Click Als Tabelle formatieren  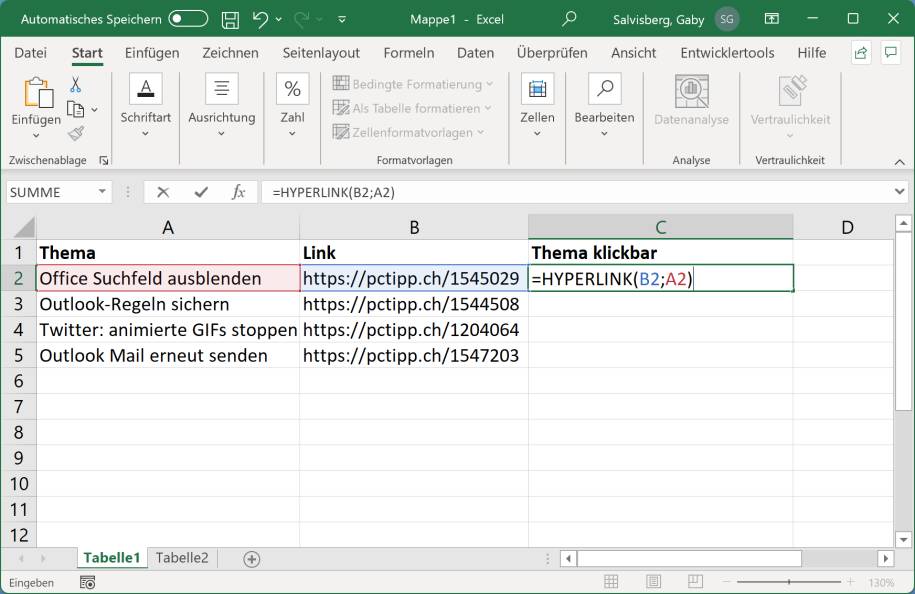(411, 109)
